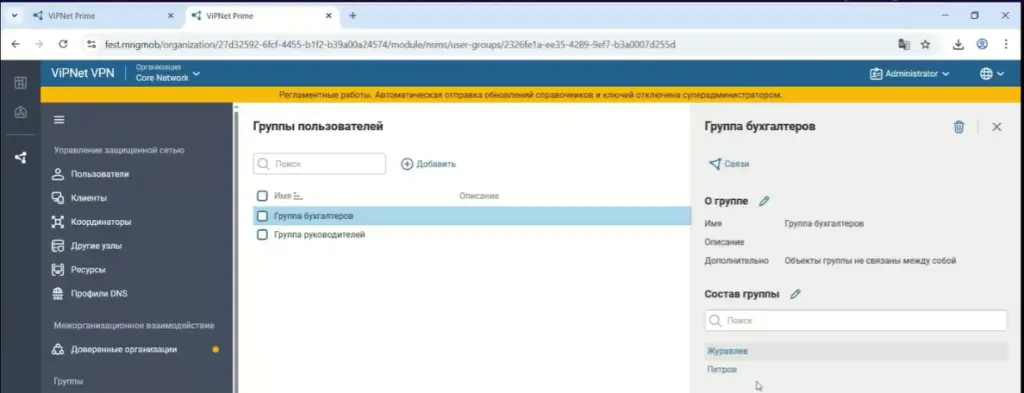The image size is (1024, 393).
Task: Click the Добавить button
Action: click(428, 164)
